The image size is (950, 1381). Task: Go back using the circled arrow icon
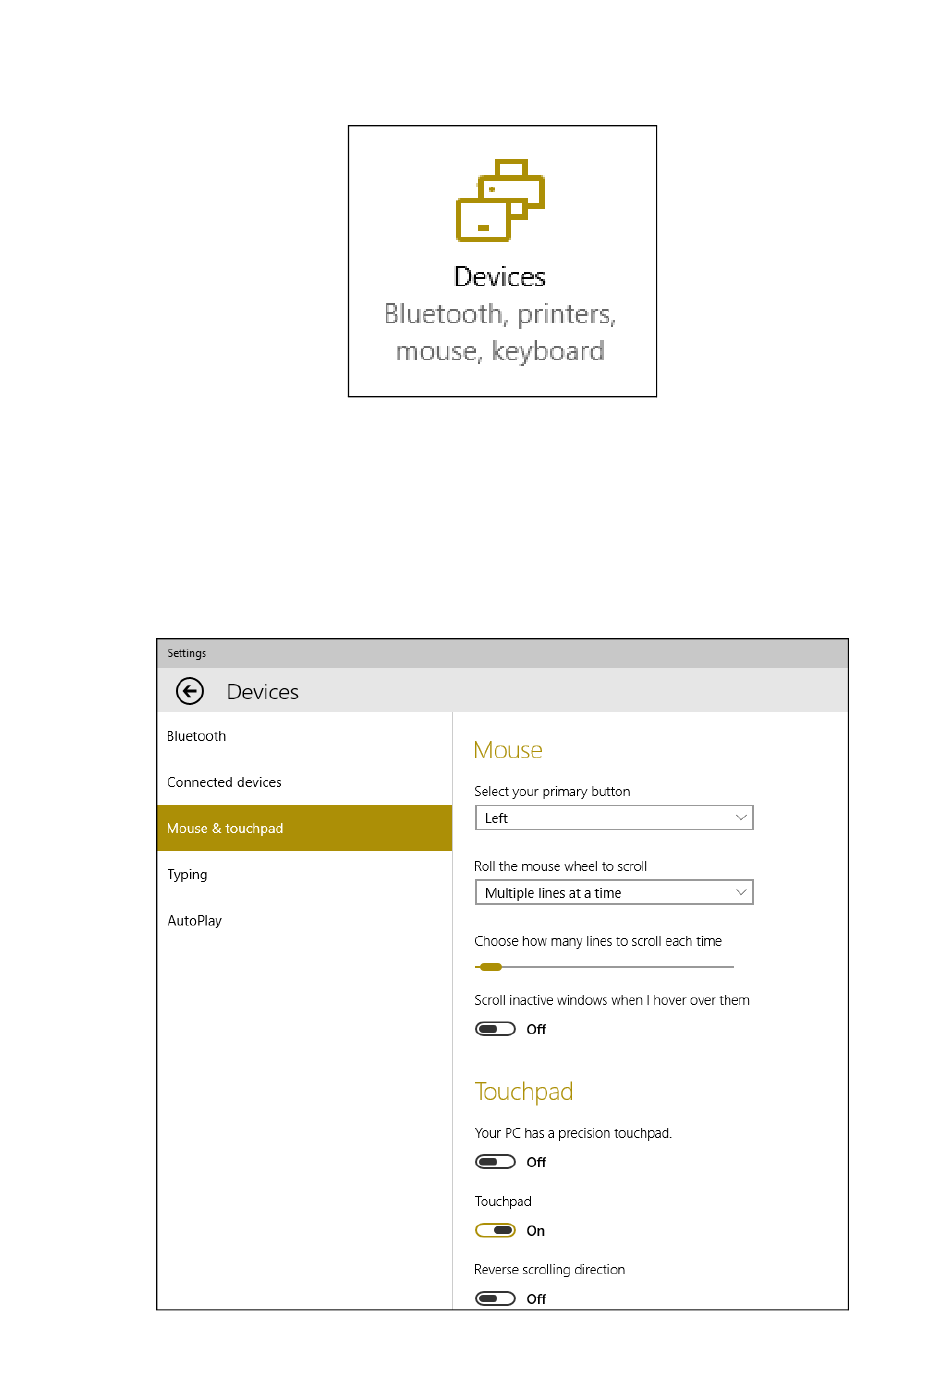tap(190, 691)
